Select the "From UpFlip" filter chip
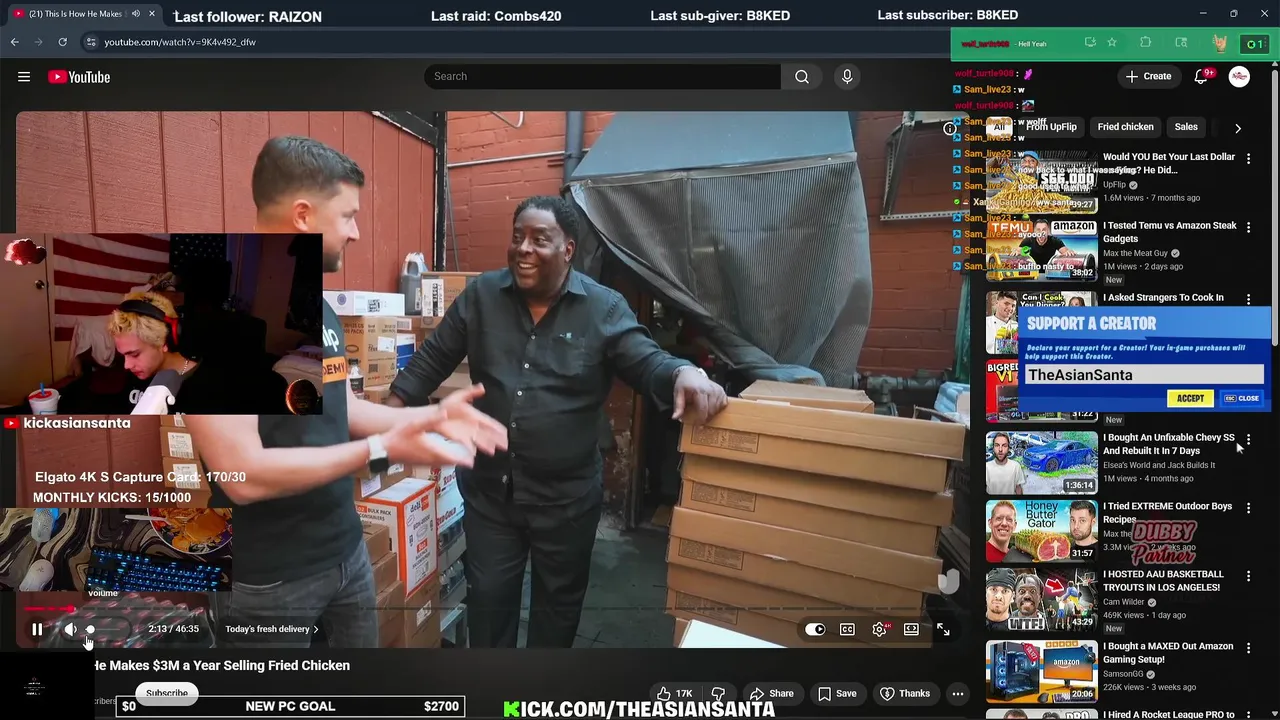This screenshot has height=720, width=1280. [1050, 127]
